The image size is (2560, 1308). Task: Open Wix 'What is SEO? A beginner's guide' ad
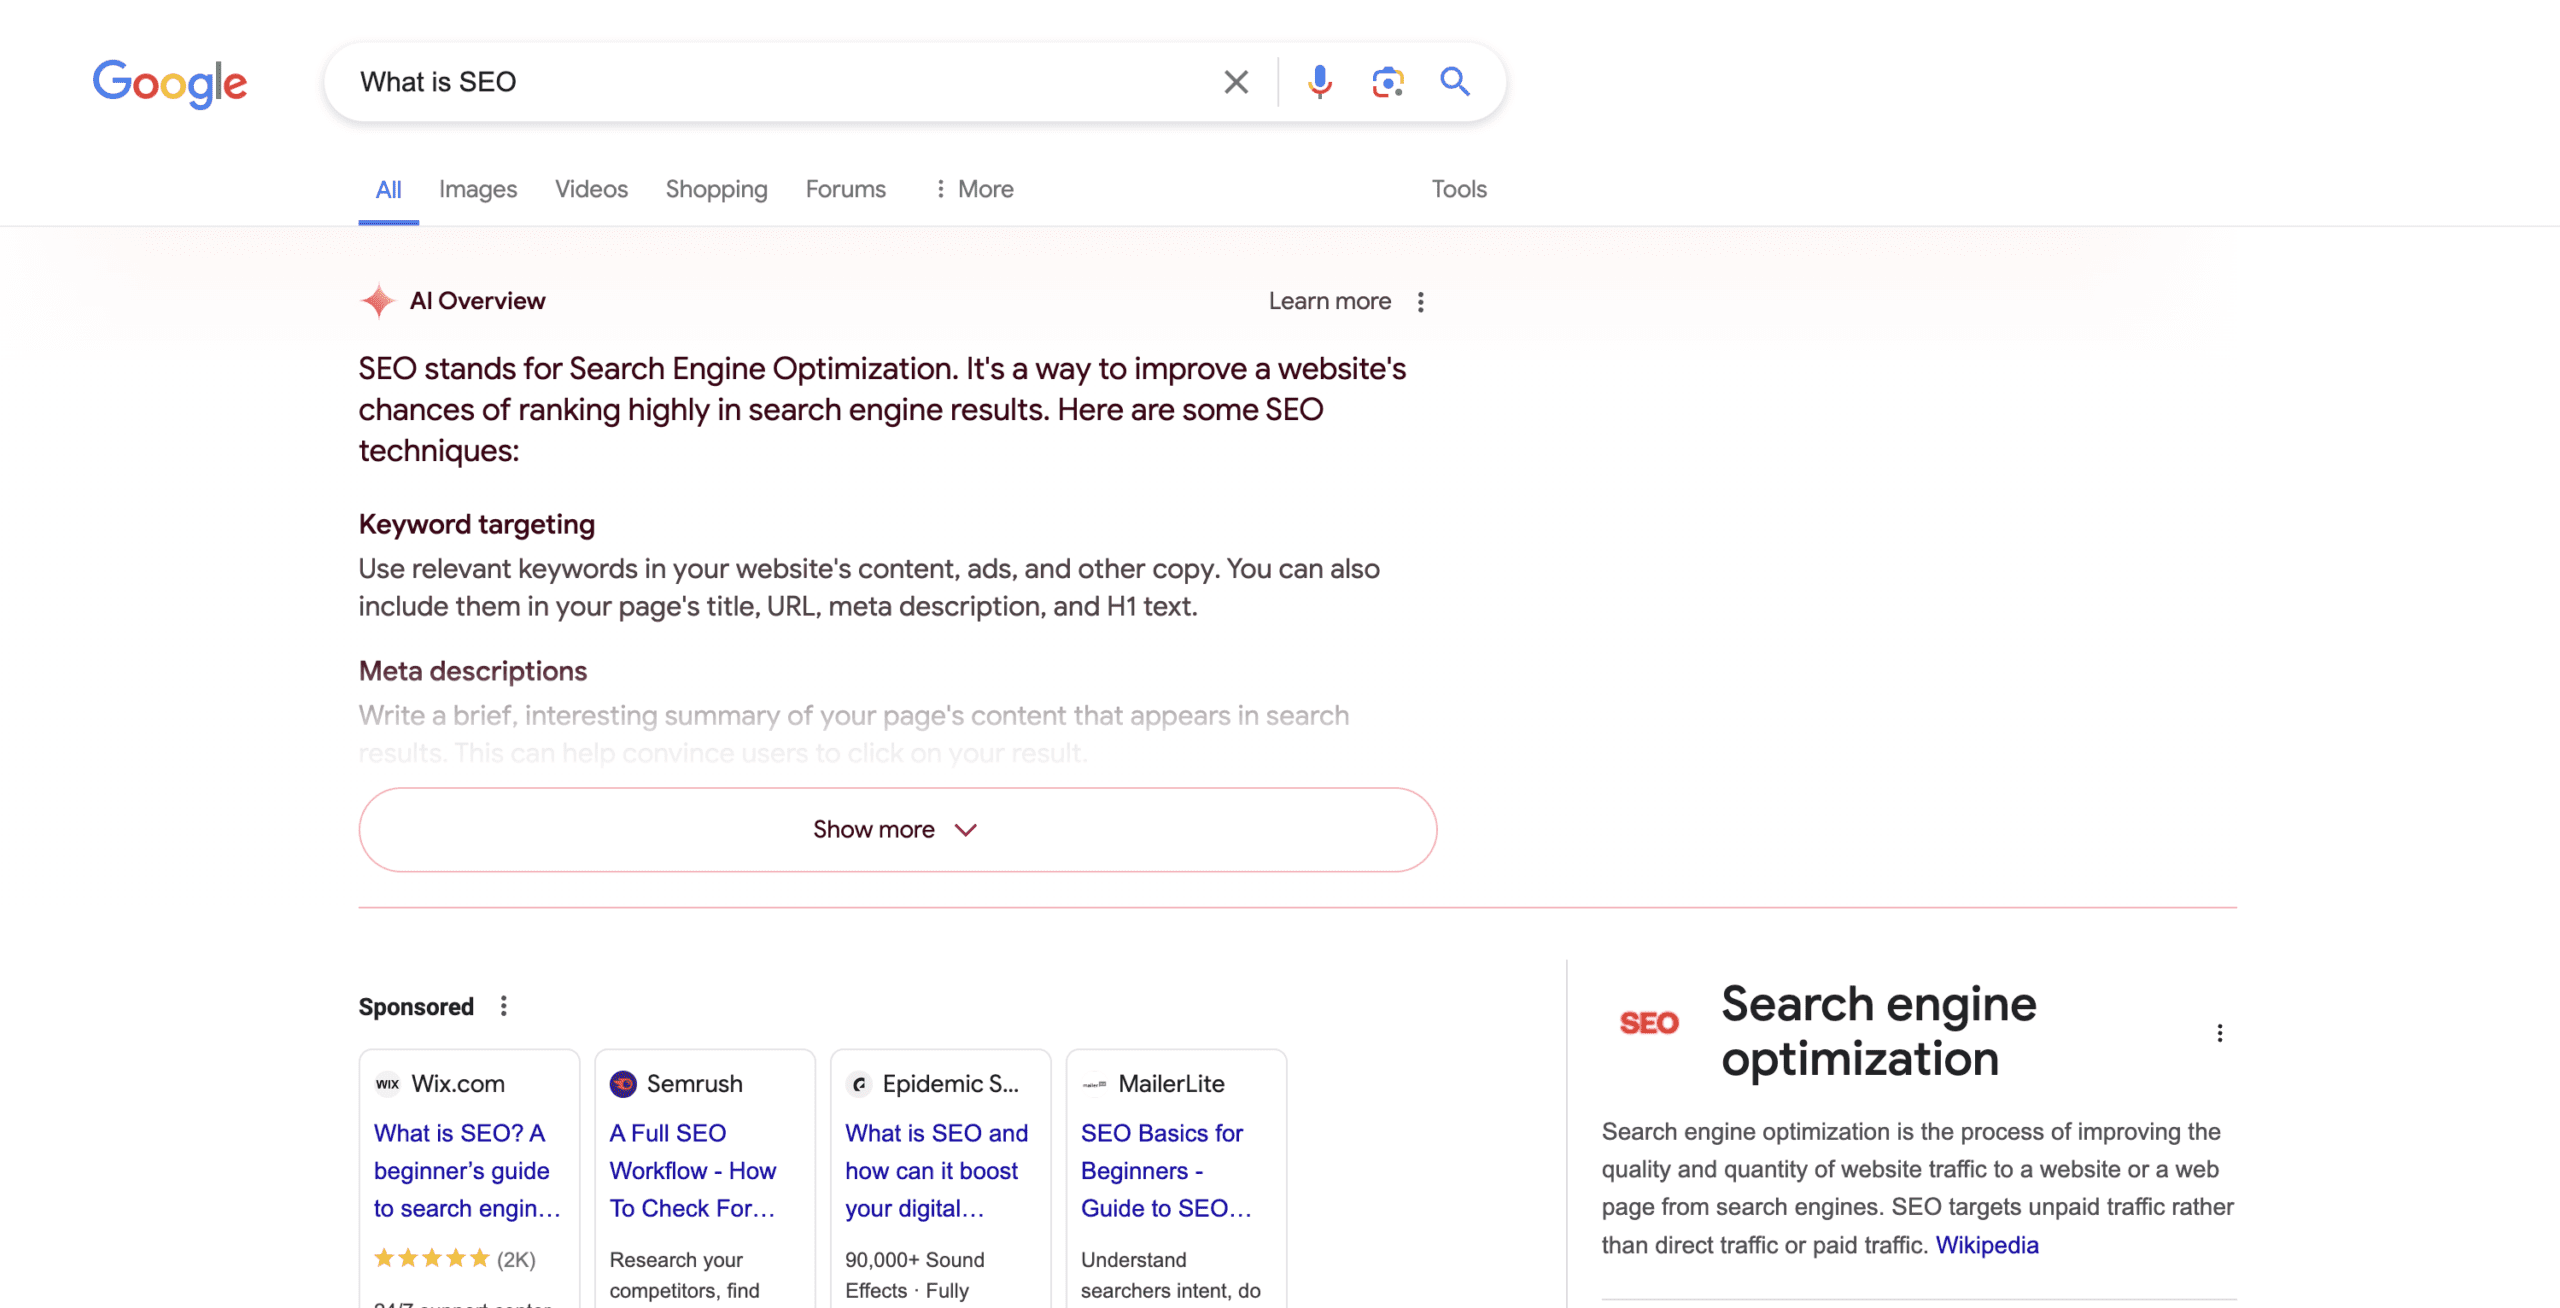466,1171
